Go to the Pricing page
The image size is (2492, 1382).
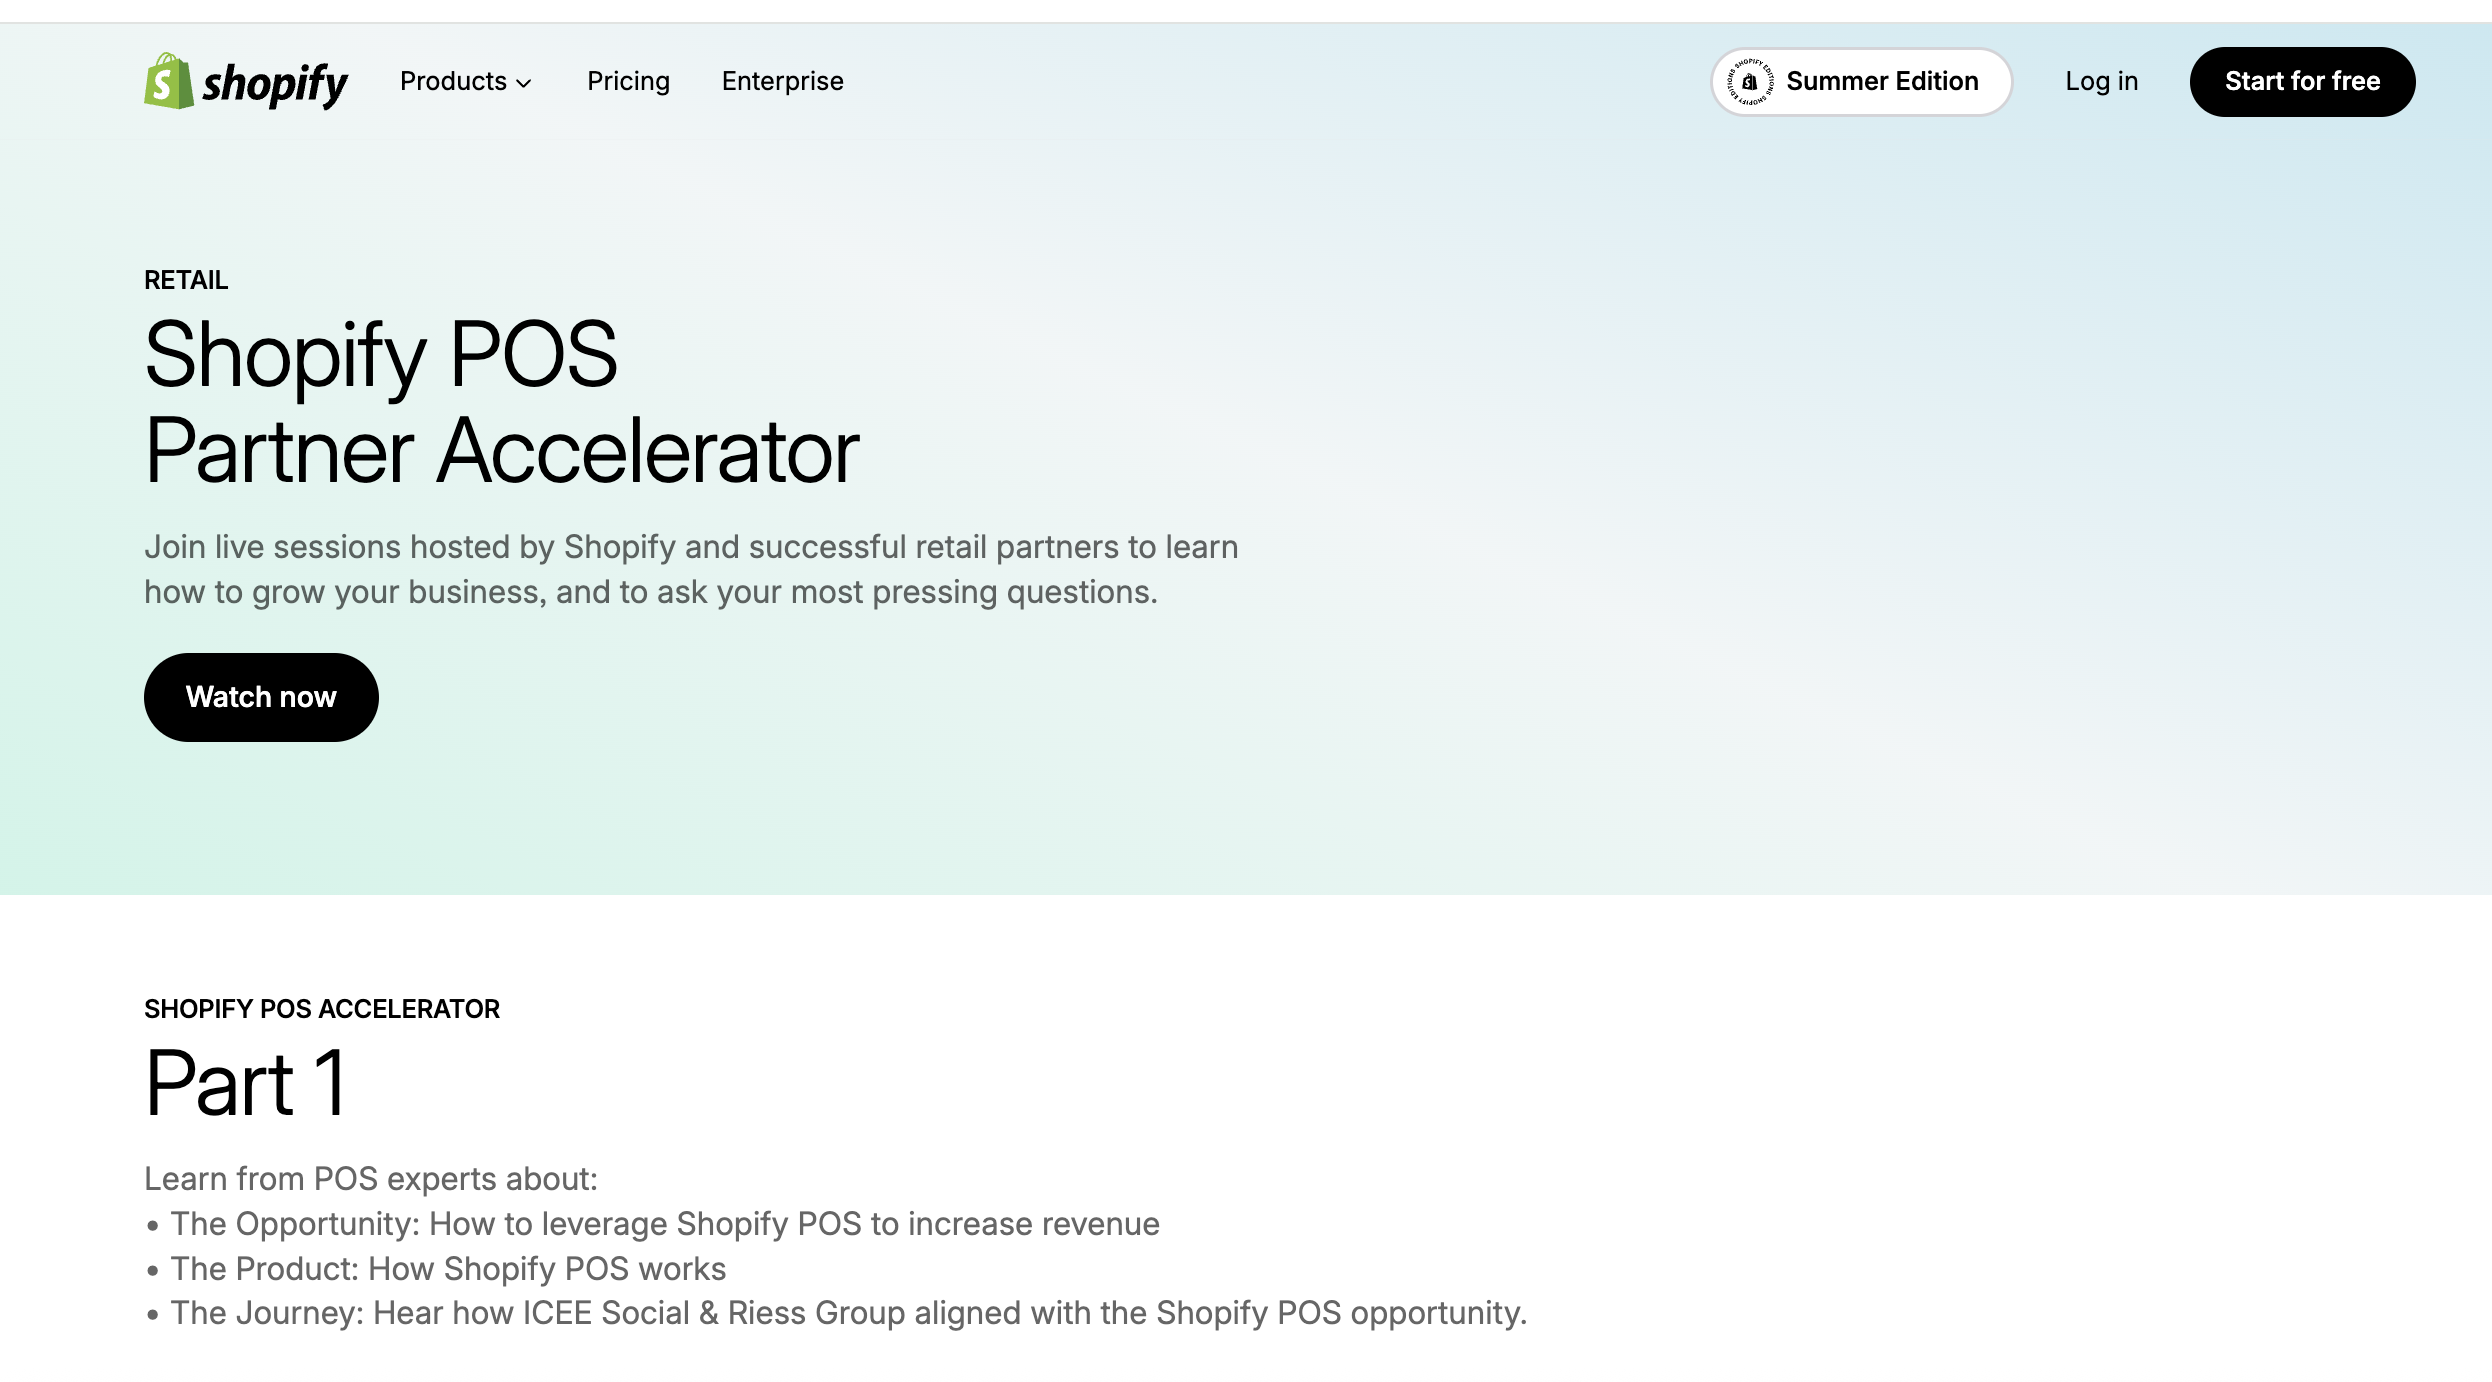pyautogui.click(x=628, y=81)
